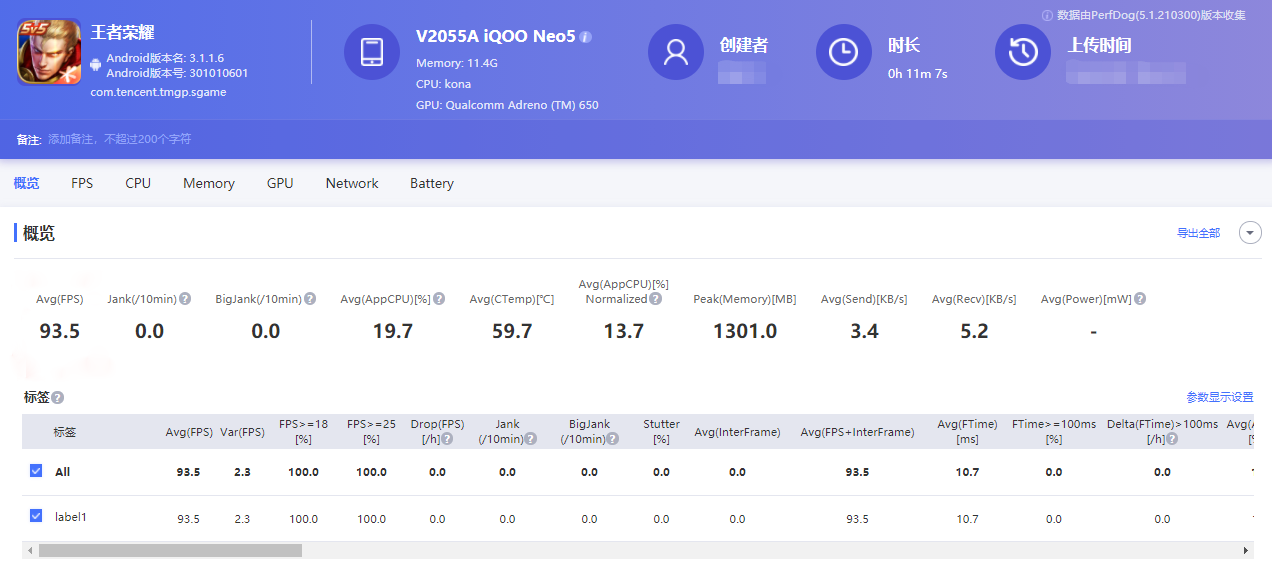This screenshot has height=572, width=1272.
Task: Click the creator person icon
Action: coord(676,52)
